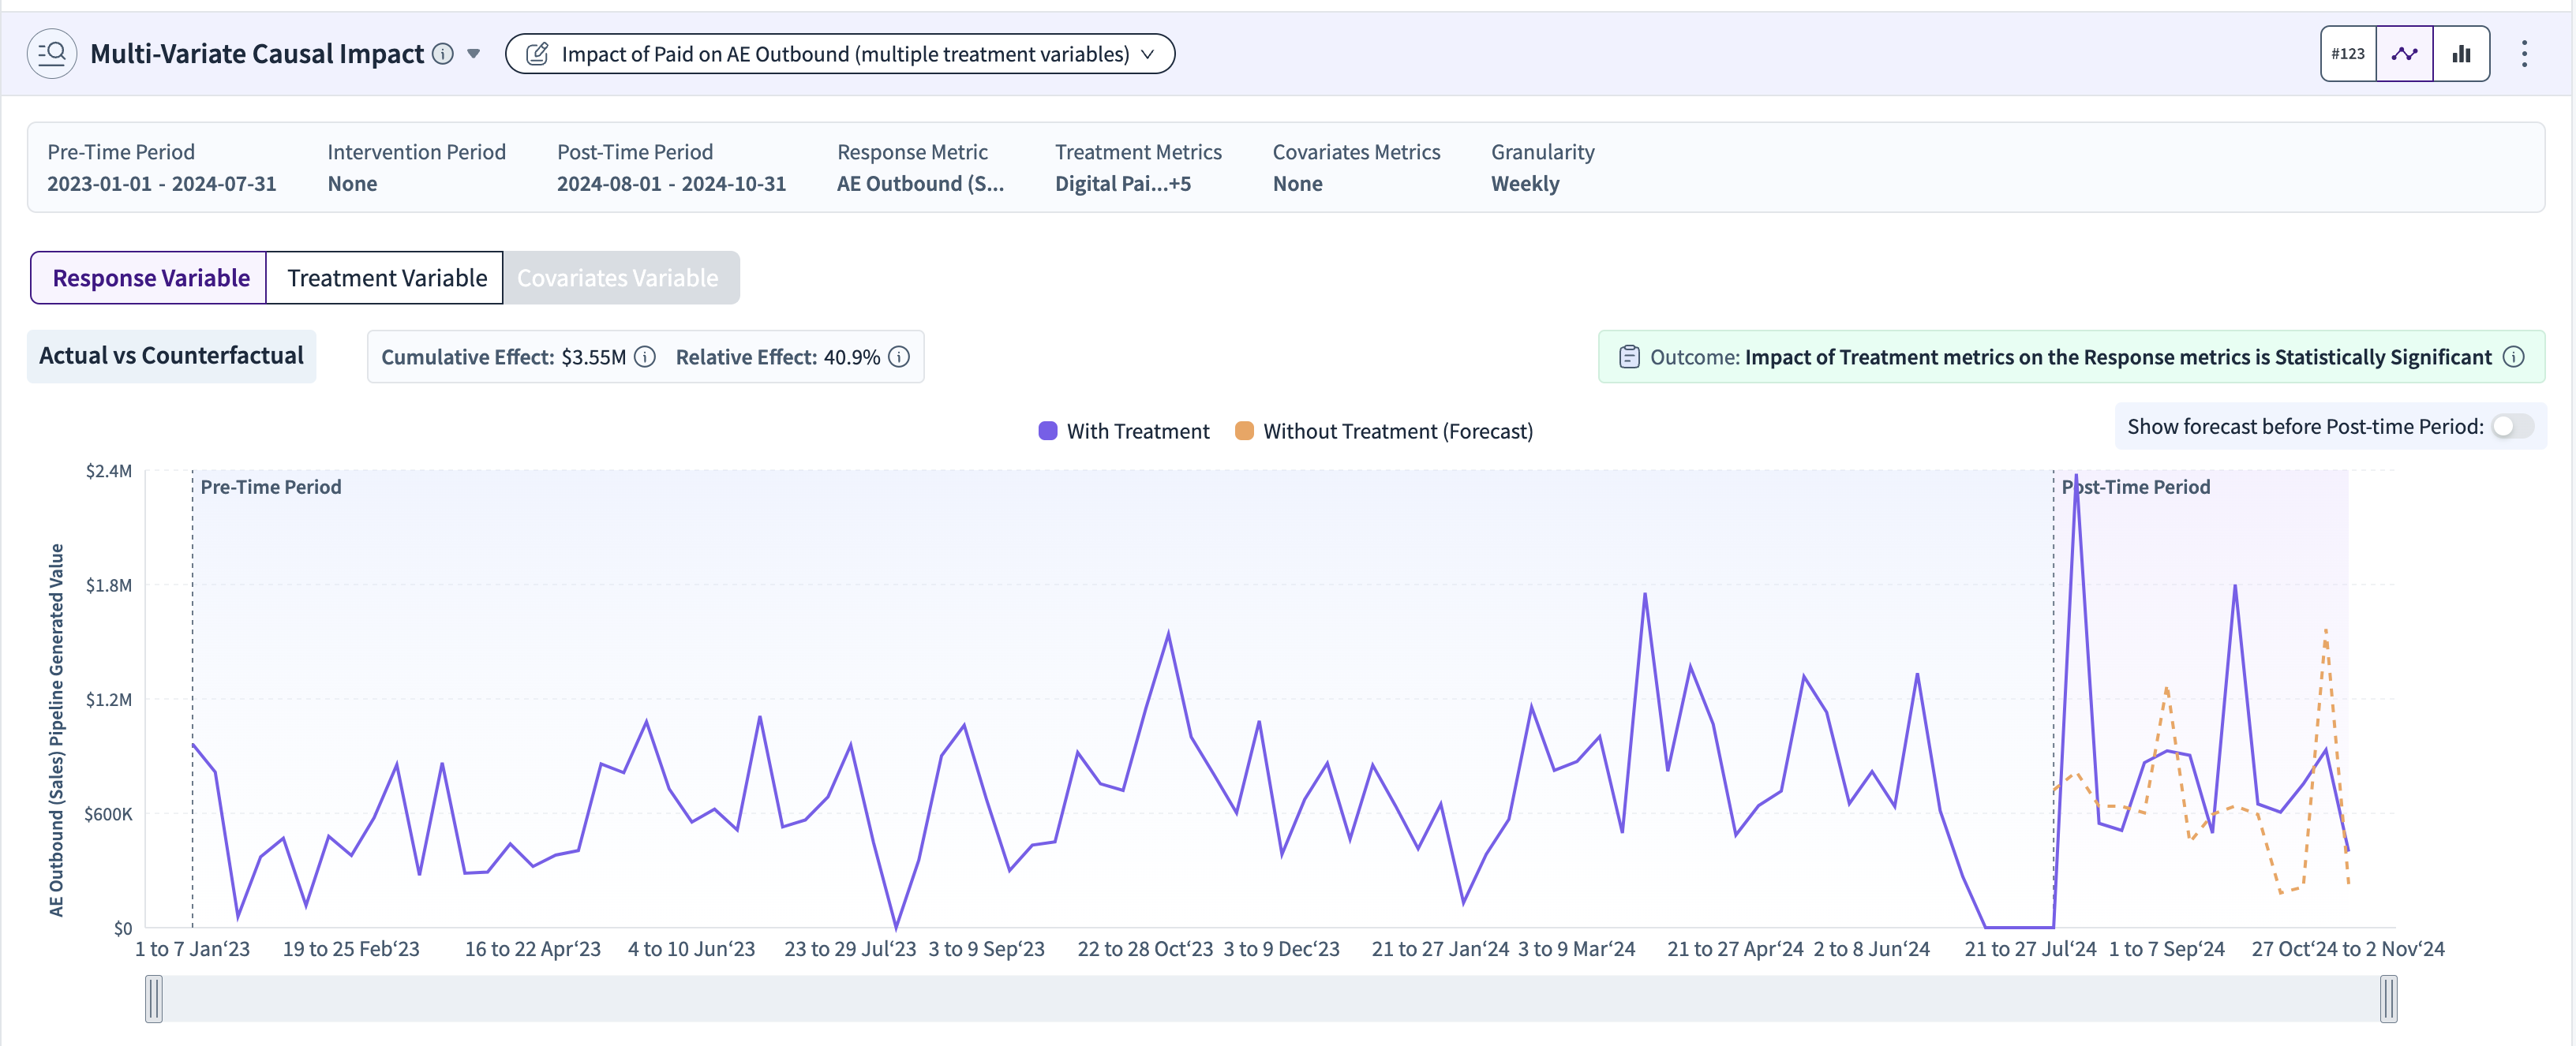2576x1046 pixels.
Task: Expand the Multi-Variate Causal Impact title dropdown
Action: coord(474,54)
